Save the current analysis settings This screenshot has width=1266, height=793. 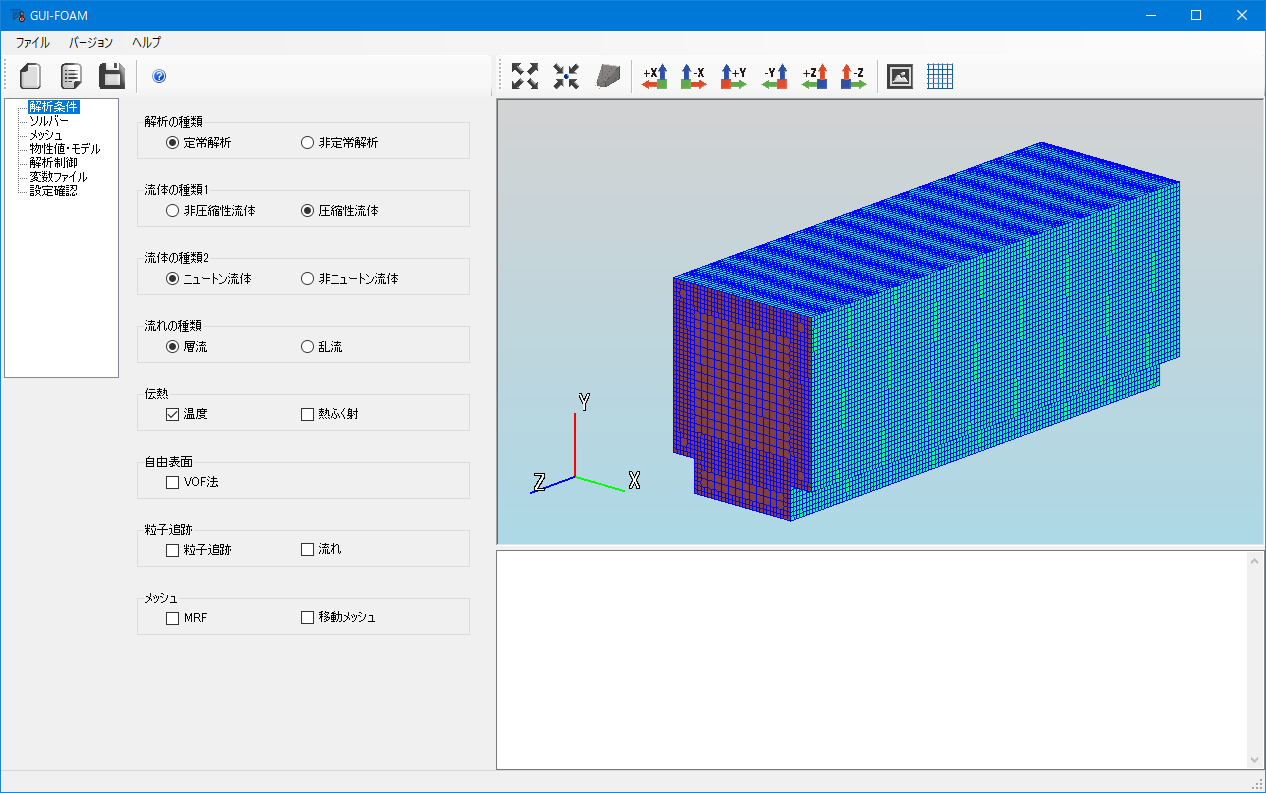coord(111,76)
